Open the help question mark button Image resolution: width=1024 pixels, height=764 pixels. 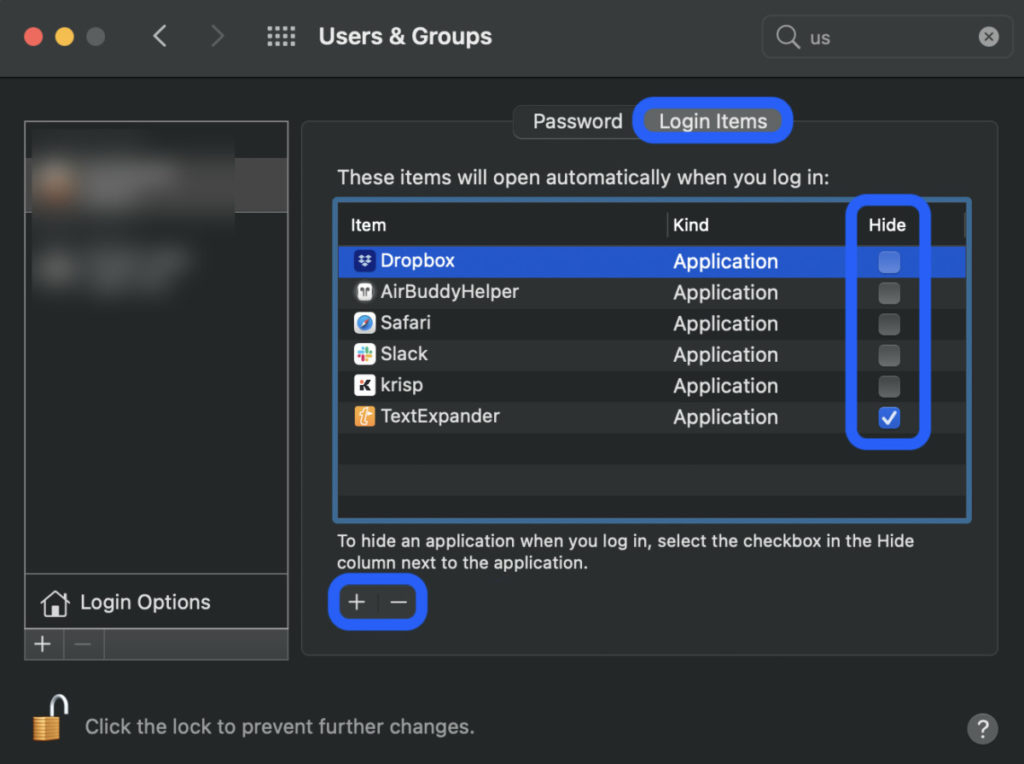click(x=982, y=728)
